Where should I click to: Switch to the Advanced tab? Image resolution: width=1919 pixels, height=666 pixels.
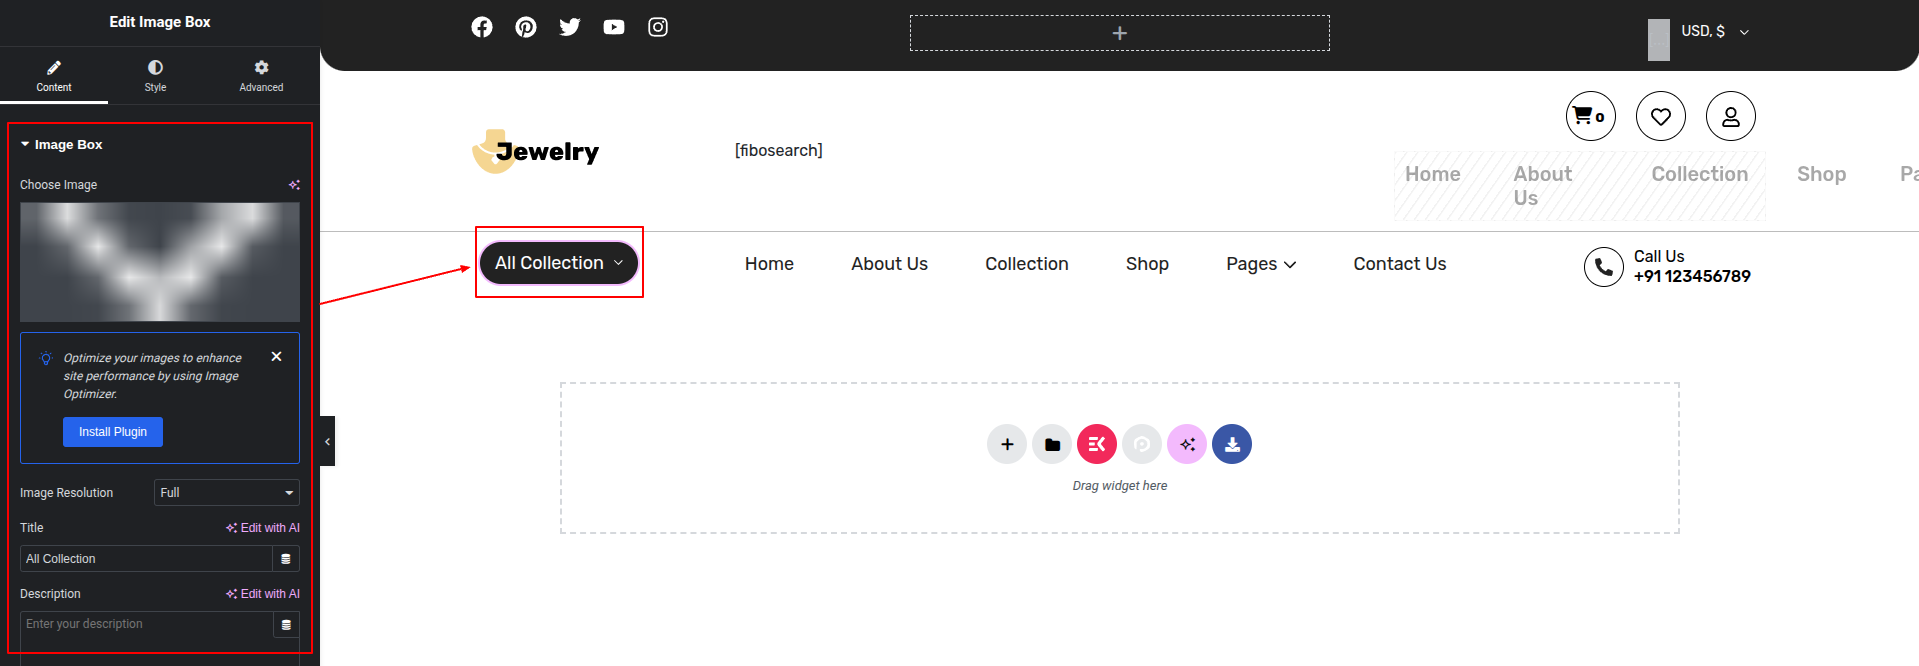(x=261, y=75)
